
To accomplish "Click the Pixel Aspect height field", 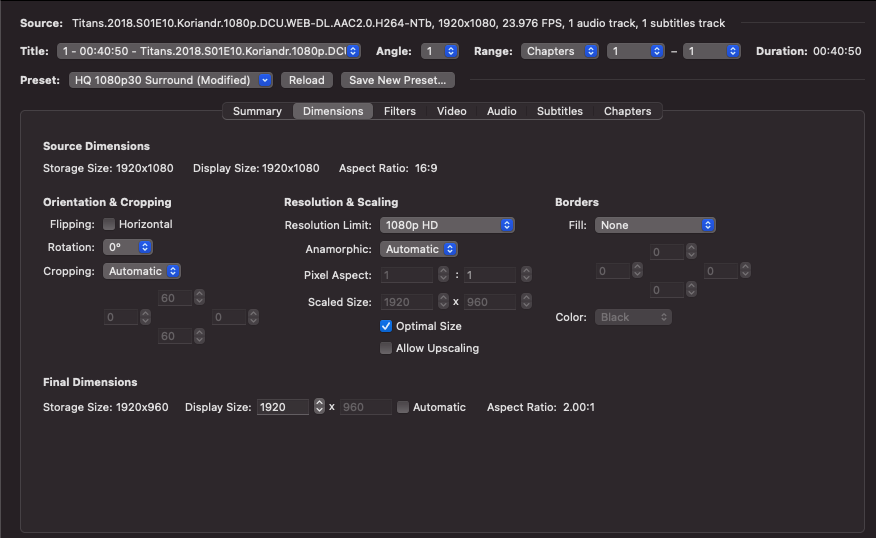I will [x=490, y=275].
